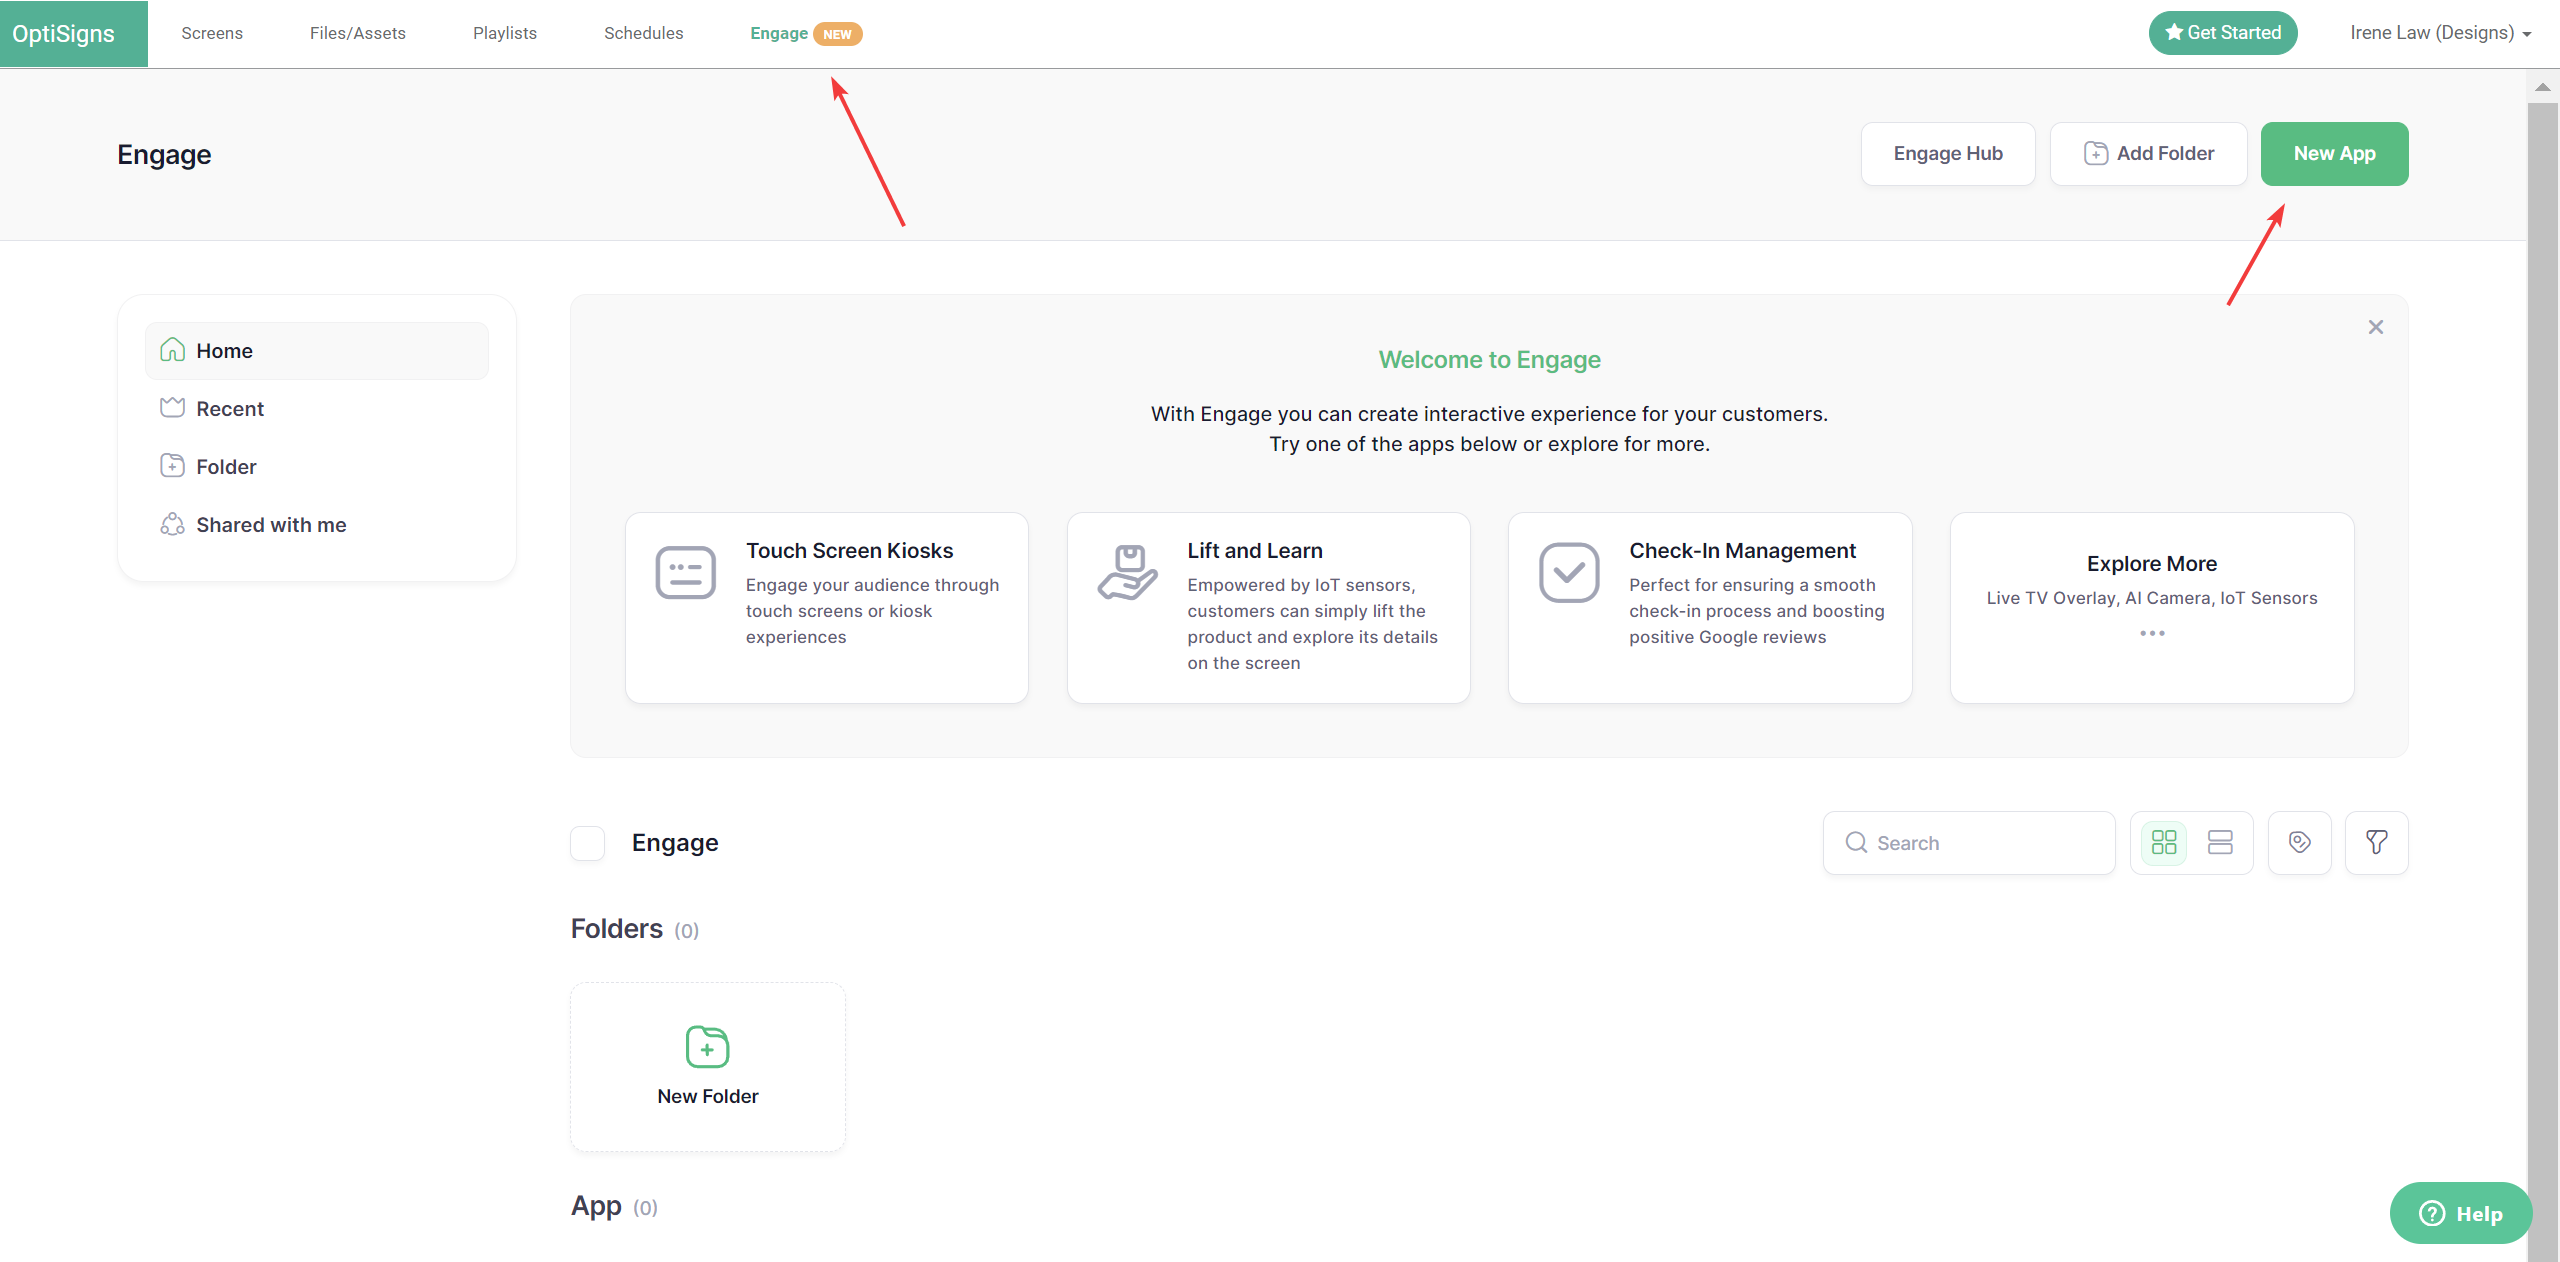
Task: Click the Recent sidebar icon
Action: point(172,408)
